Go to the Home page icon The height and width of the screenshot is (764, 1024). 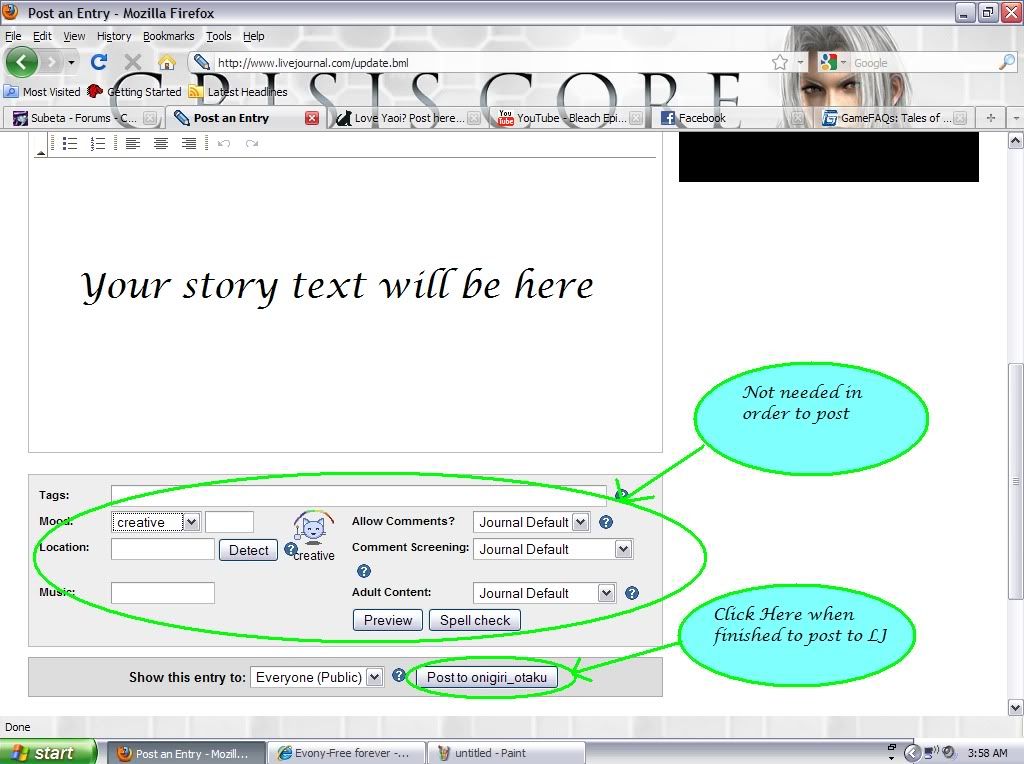[x=167, y=63]
